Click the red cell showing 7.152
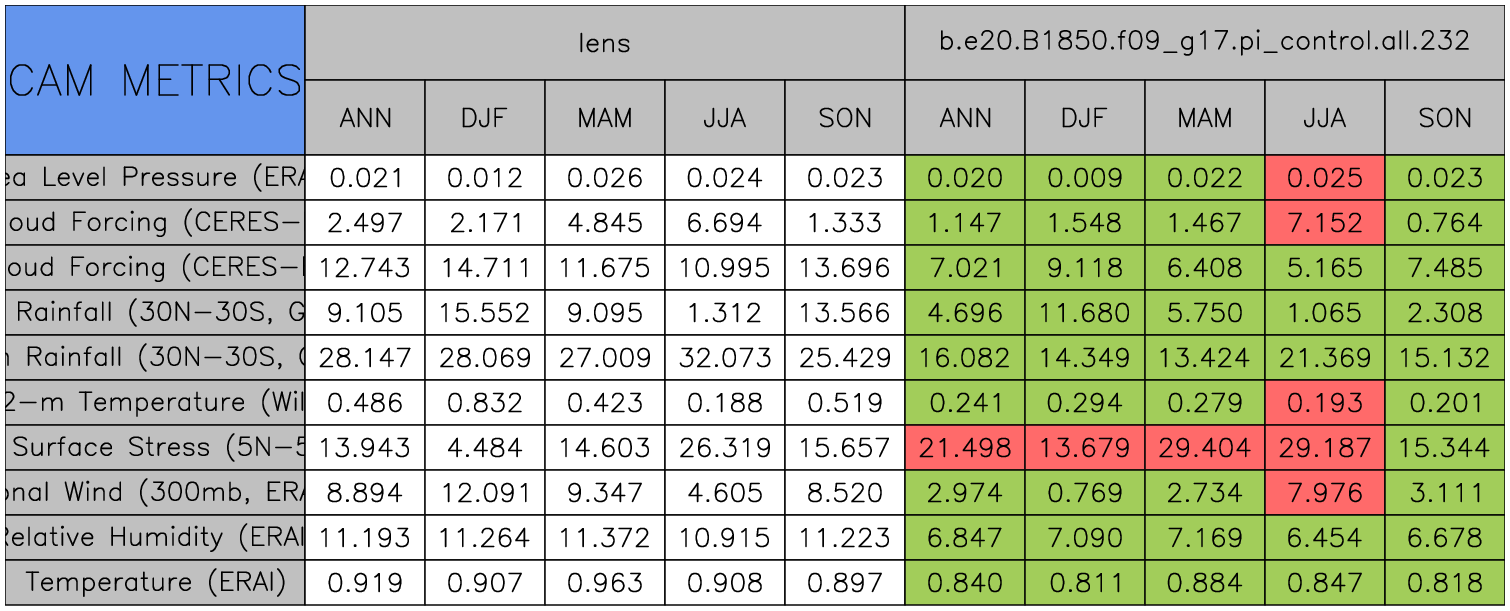Screen dimensions: 1510x611 (1324, 222)
